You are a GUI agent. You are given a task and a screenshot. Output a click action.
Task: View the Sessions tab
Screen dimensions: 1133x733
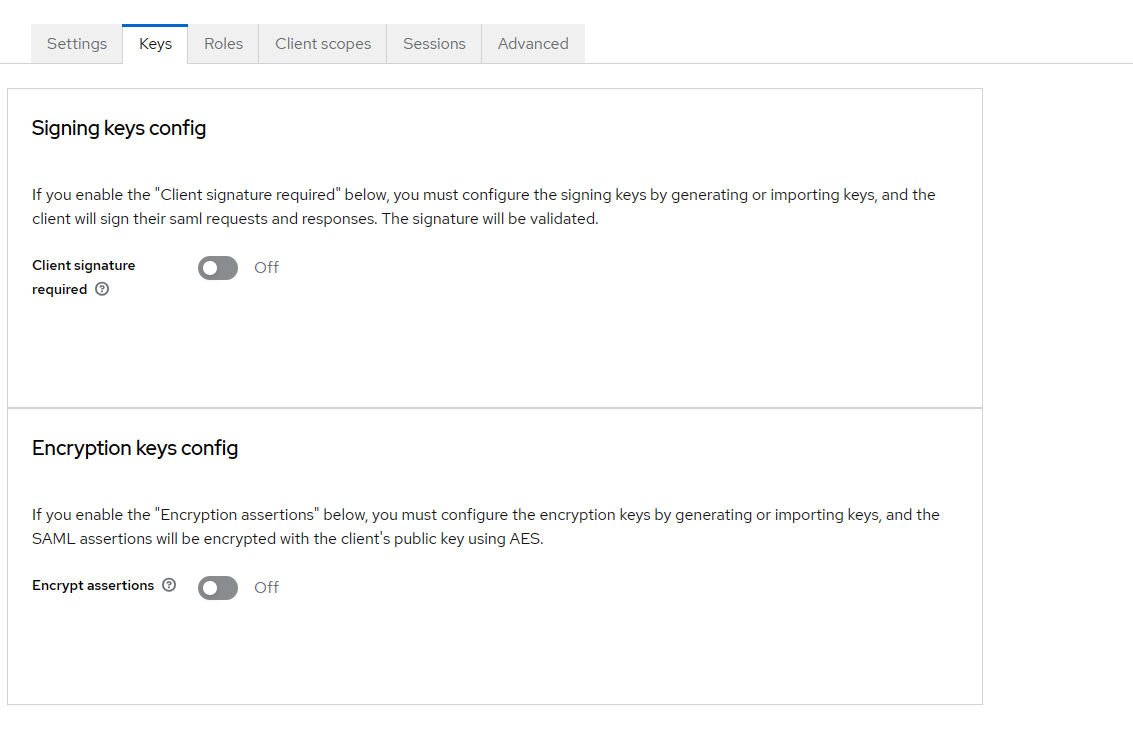[x=434, y=44]
